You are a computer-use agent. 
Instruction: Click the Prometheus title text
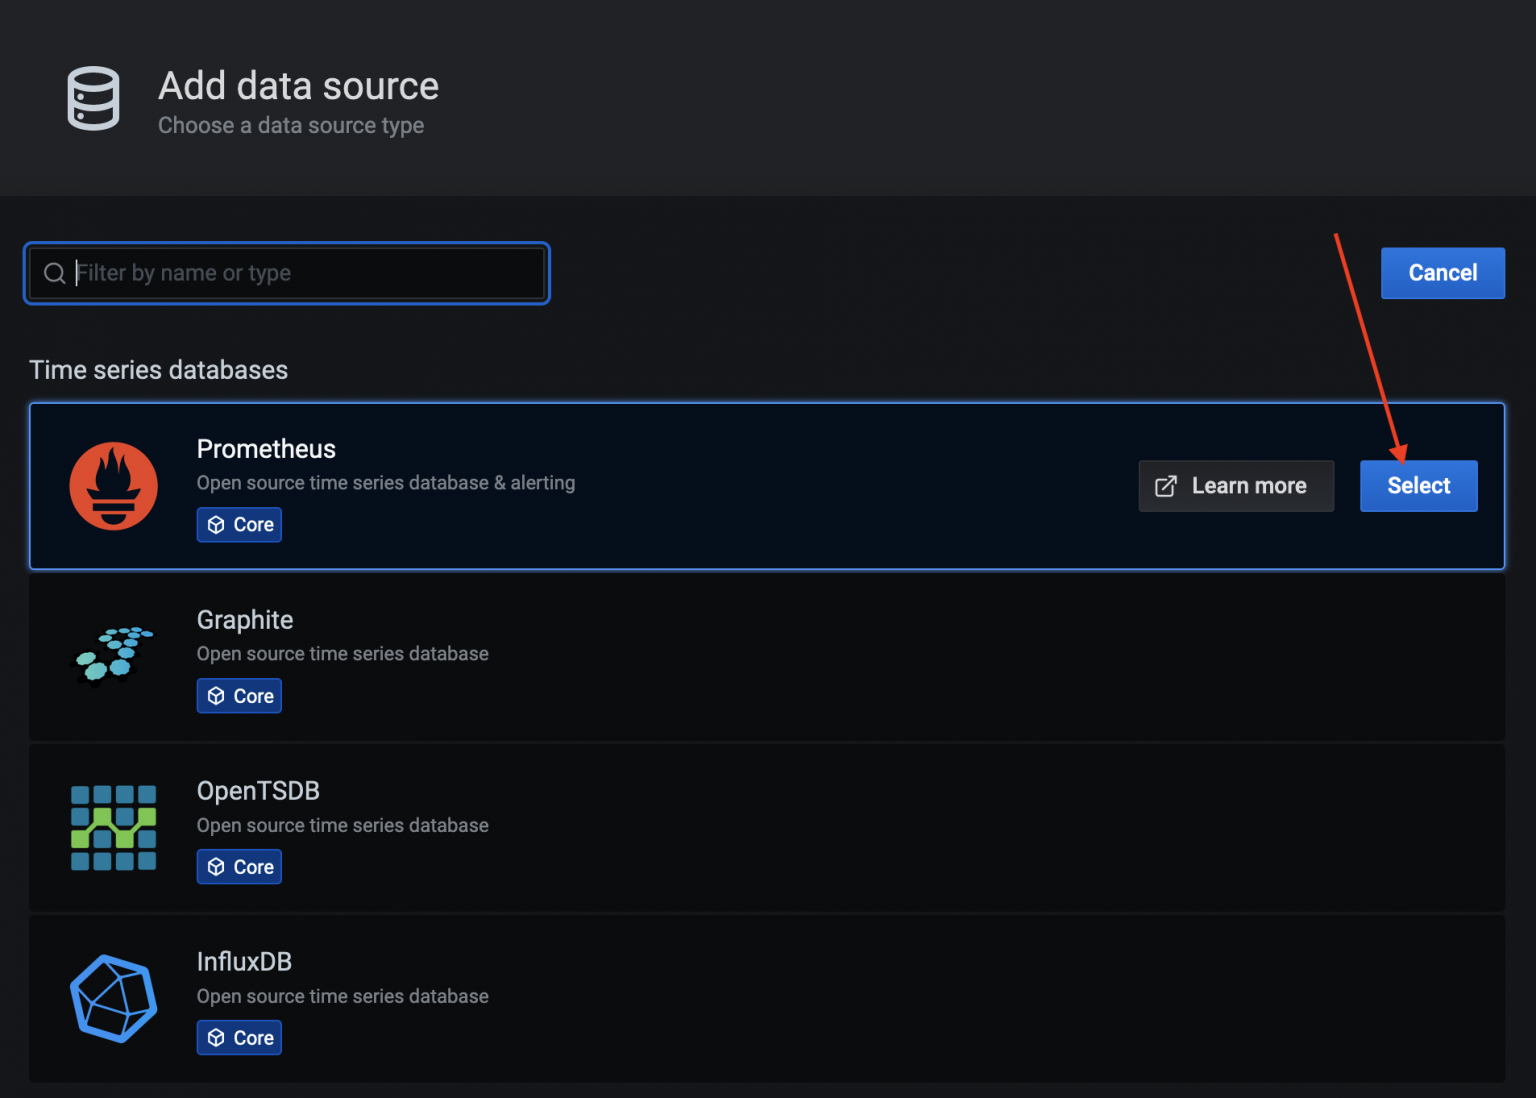(266, 449)
